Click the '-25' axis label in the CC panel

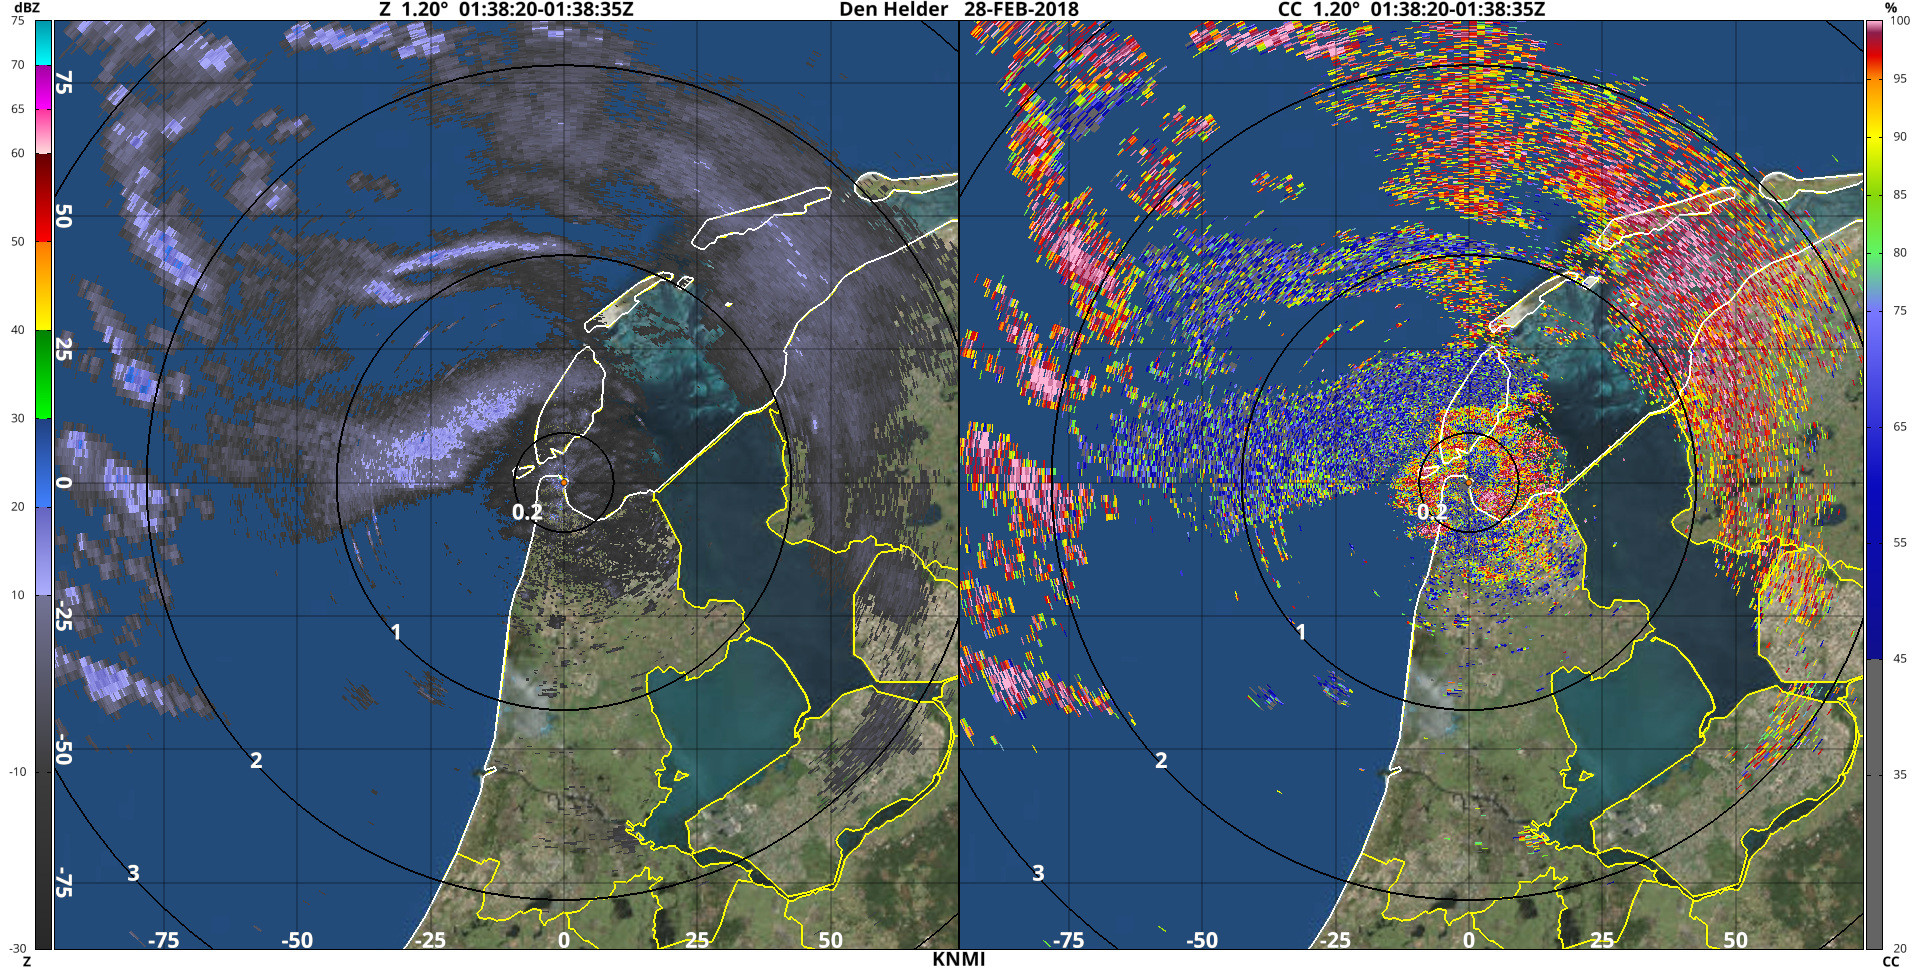[1336, 940]
